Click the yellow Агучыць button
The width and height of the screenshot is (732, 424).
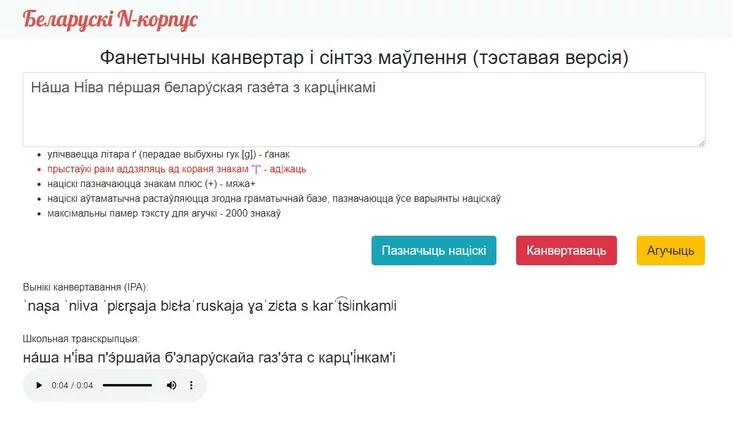(x=670, y=250)
